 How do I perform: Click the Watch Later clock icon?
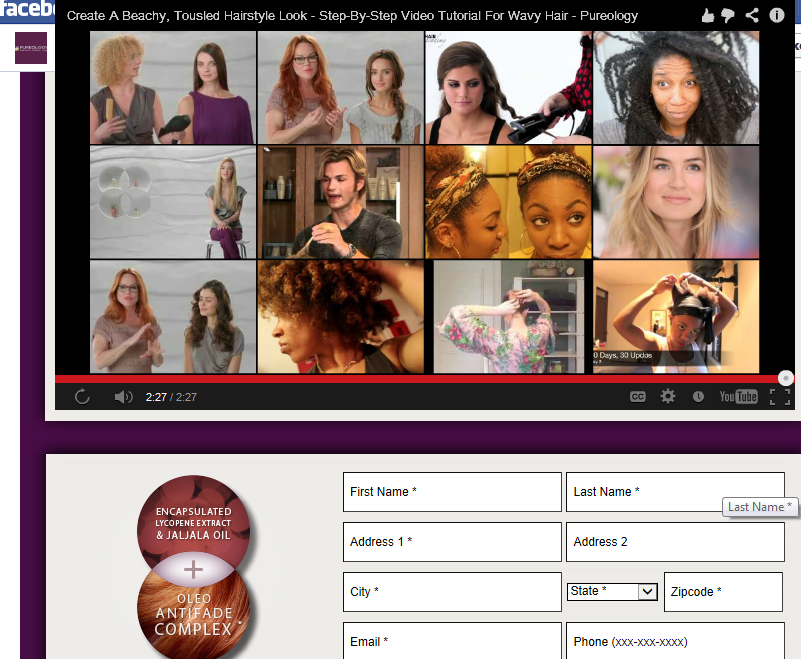point(698,397)
